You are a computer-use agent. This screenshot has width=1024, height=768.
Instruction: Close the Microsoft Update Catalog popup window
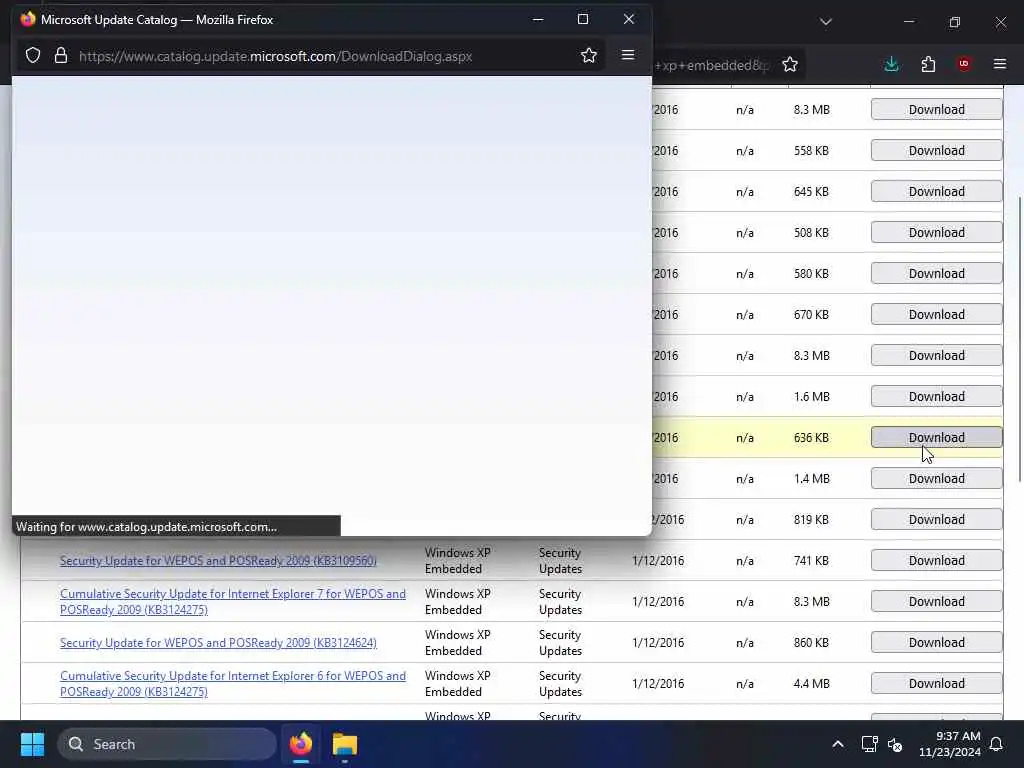[x=628, y=20]
